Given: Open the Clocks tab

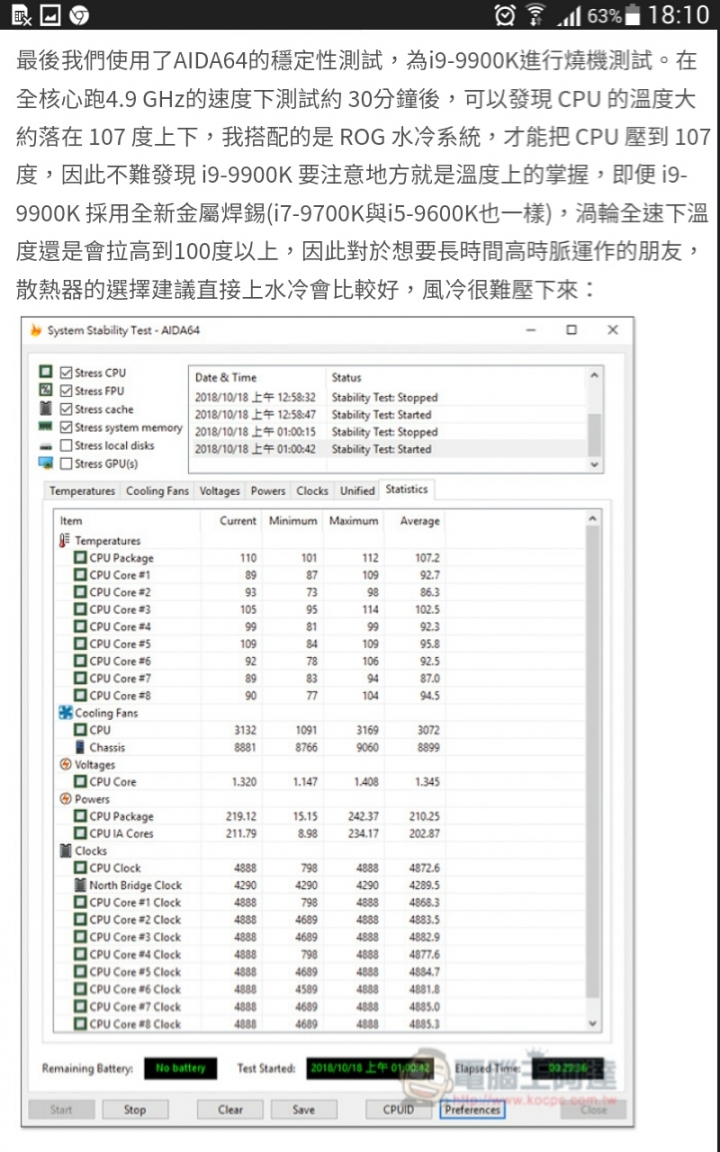Looking at the screenshot, I should point(312,491).
